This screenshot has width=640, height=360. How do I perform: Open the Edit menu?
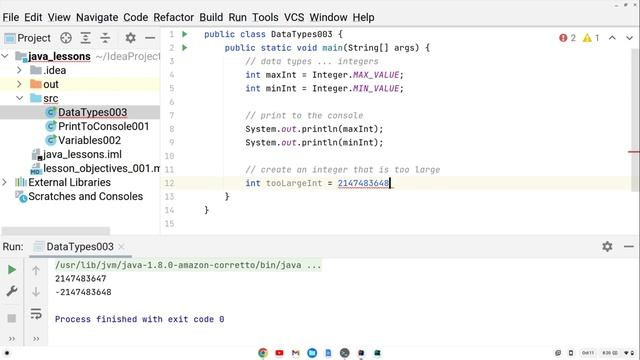click(33, 18)
